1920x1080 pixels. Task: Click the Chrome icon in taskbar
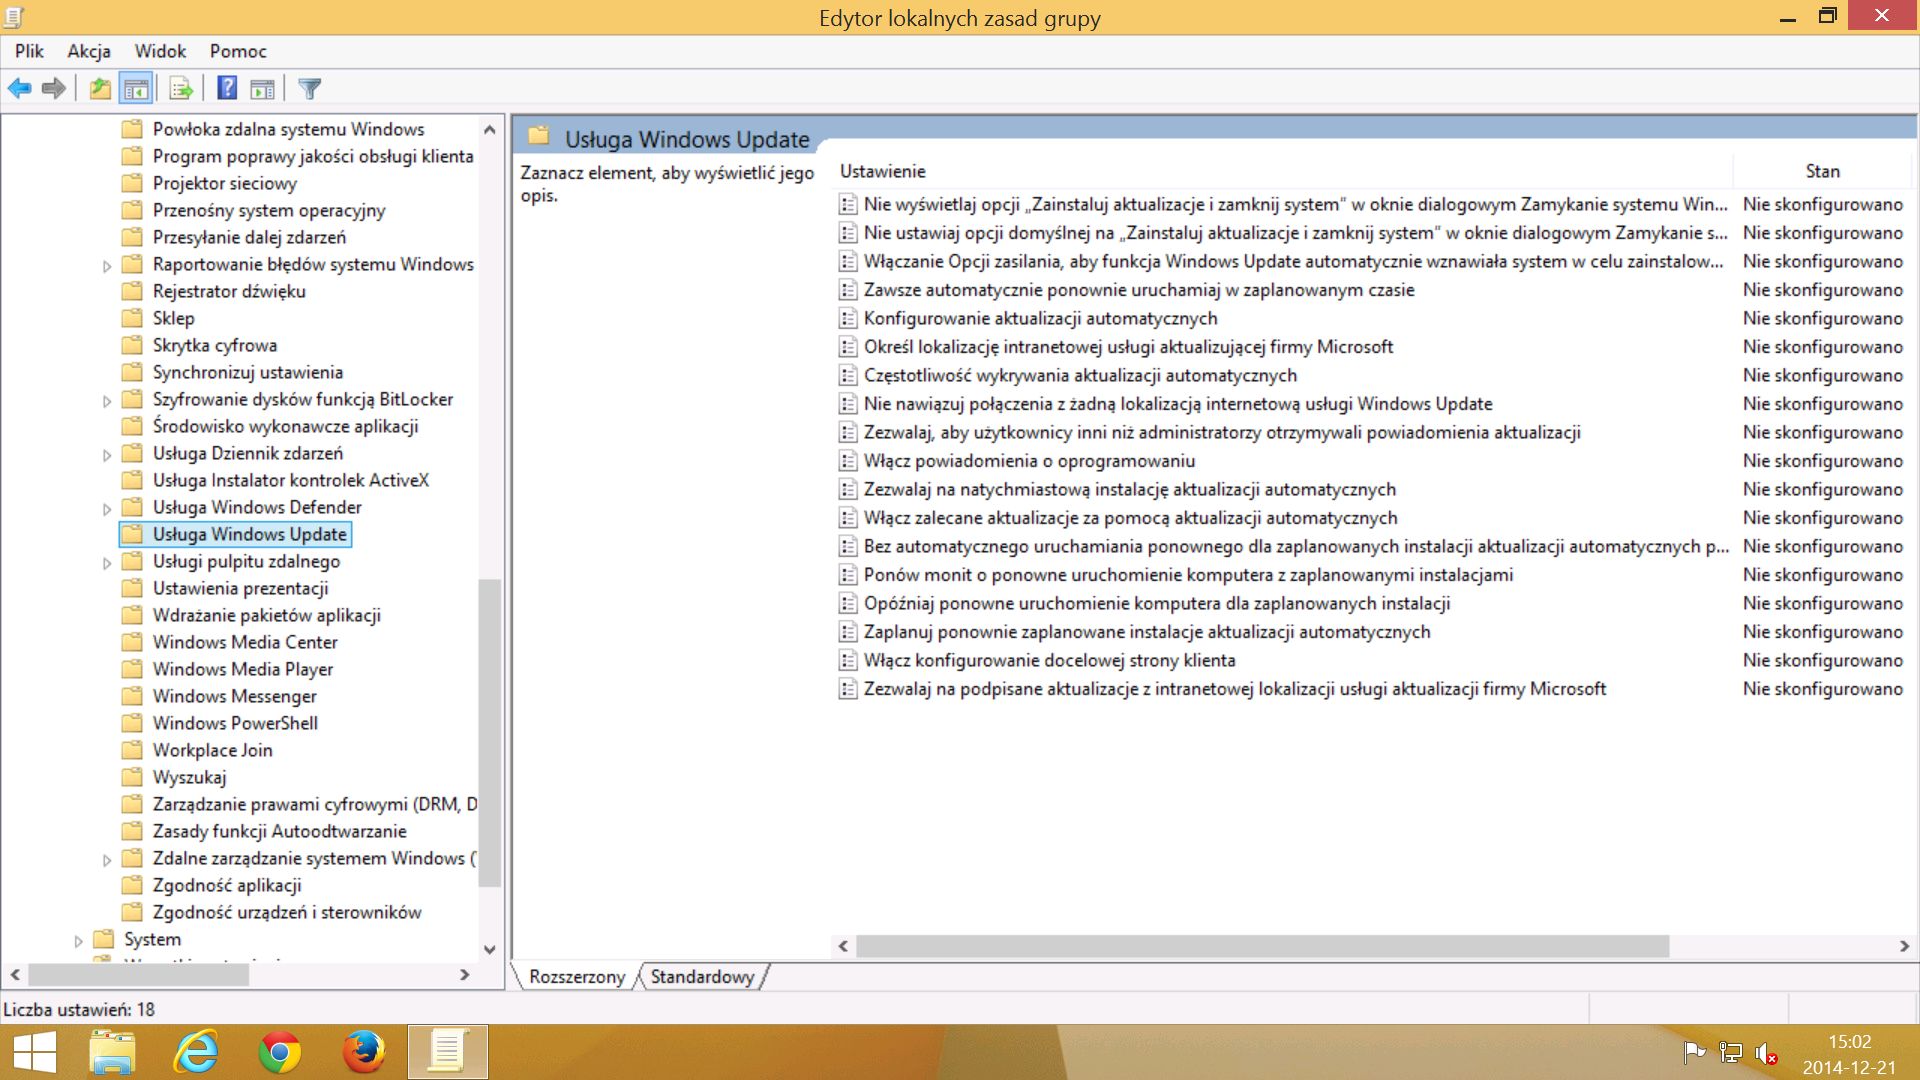pyautogui.click(x=280, y=1052)
